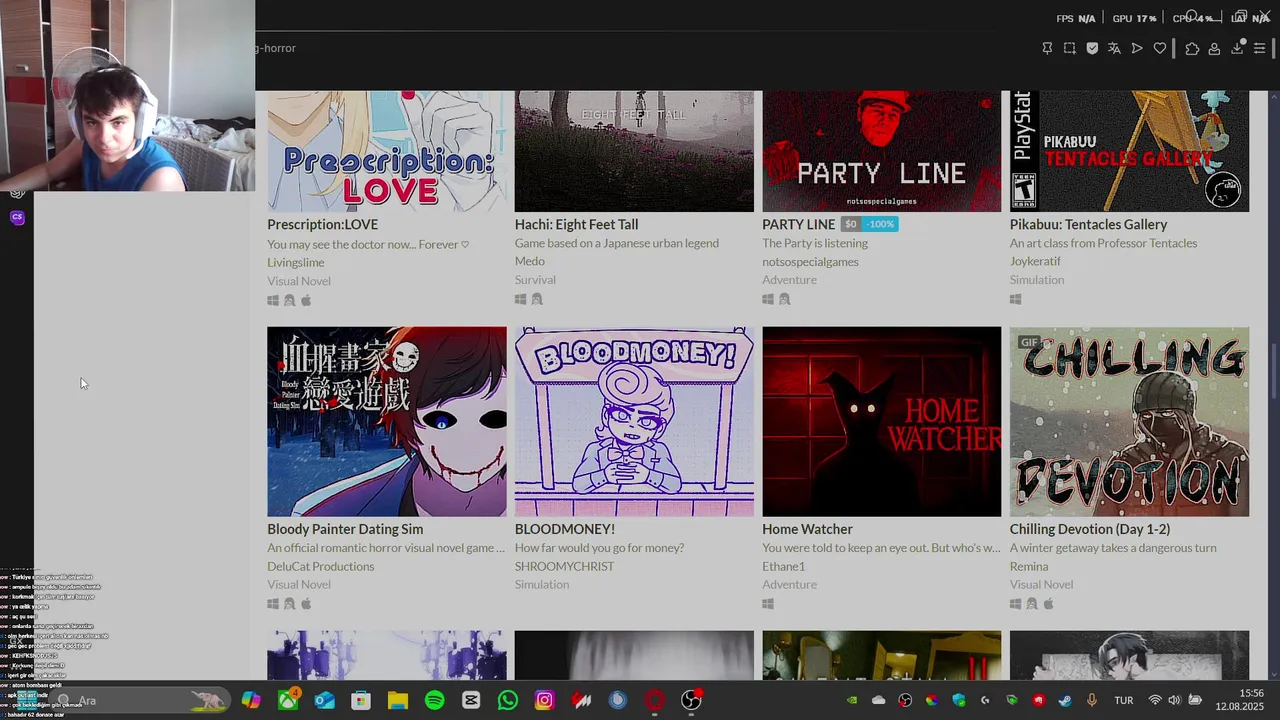Open the profile account icon
The height and width of the screenshot is (720, 1280).
click(x=1214, y=48)
